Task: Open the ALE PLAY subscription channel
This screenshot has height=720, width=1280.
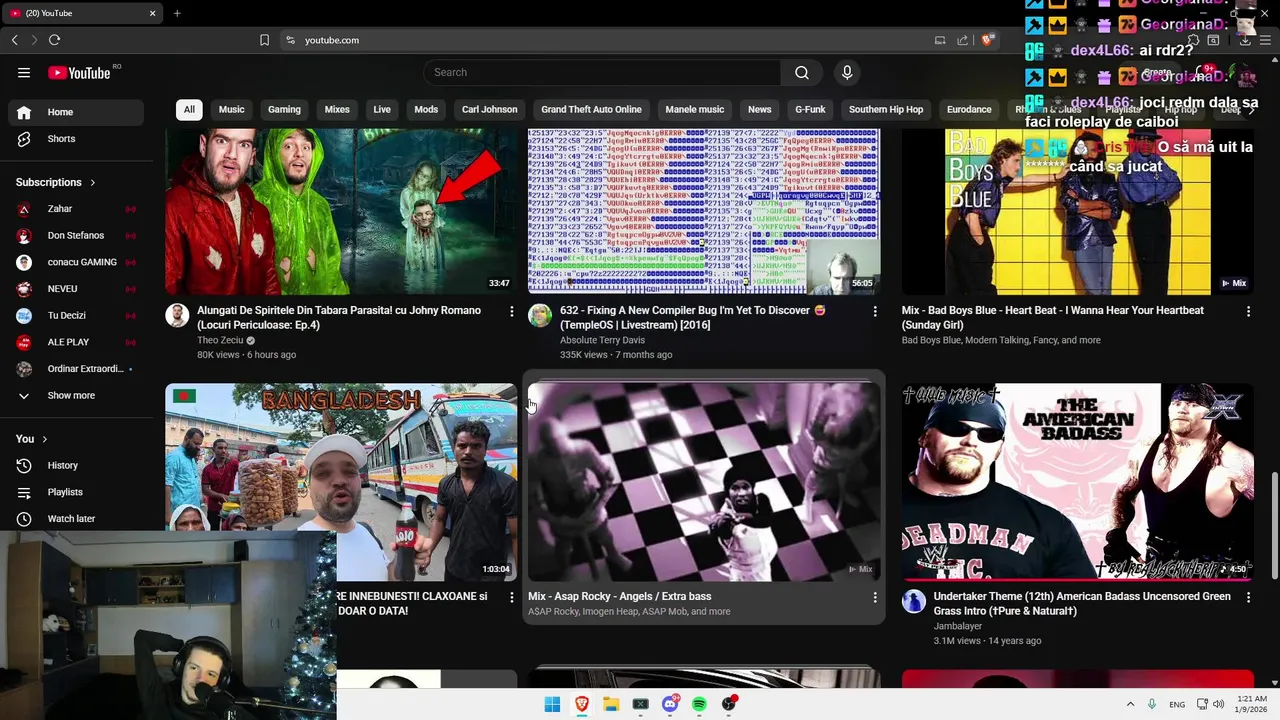Action: click(x=75, y=342)
